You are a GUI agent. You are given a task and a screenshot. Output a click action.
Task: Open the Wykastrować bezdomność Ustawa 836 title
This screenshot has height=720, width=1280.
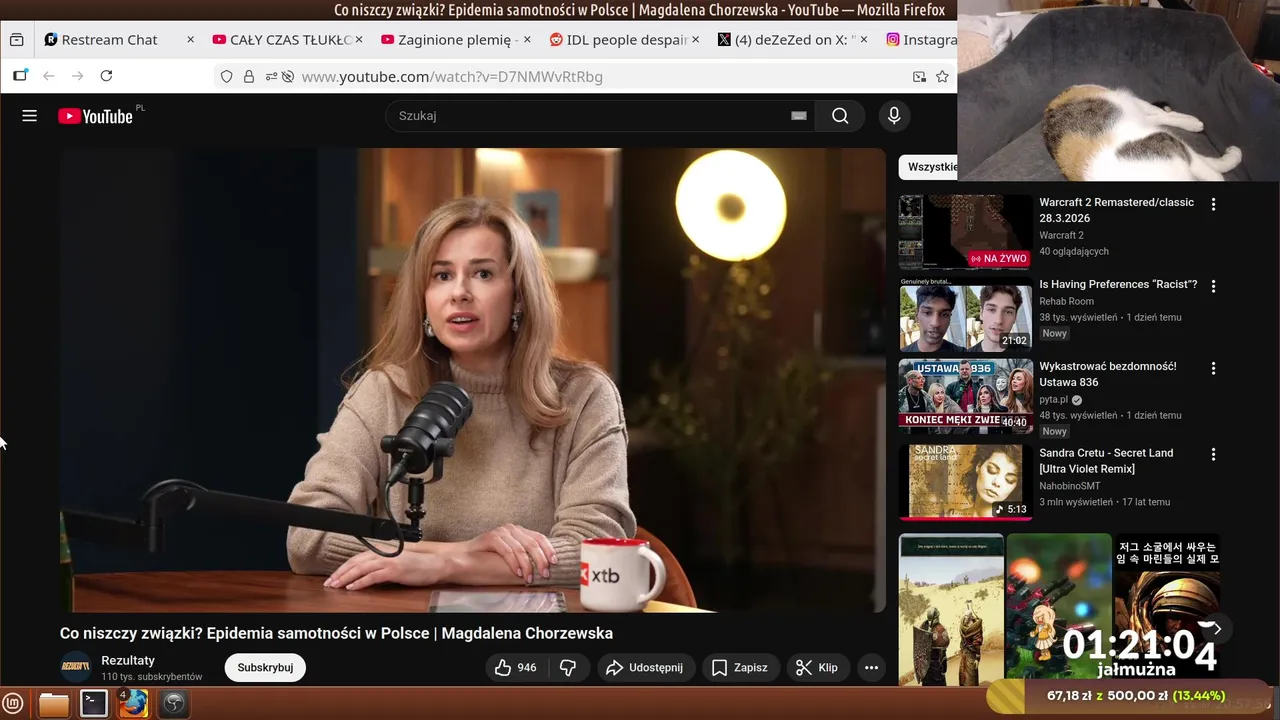1108,375
